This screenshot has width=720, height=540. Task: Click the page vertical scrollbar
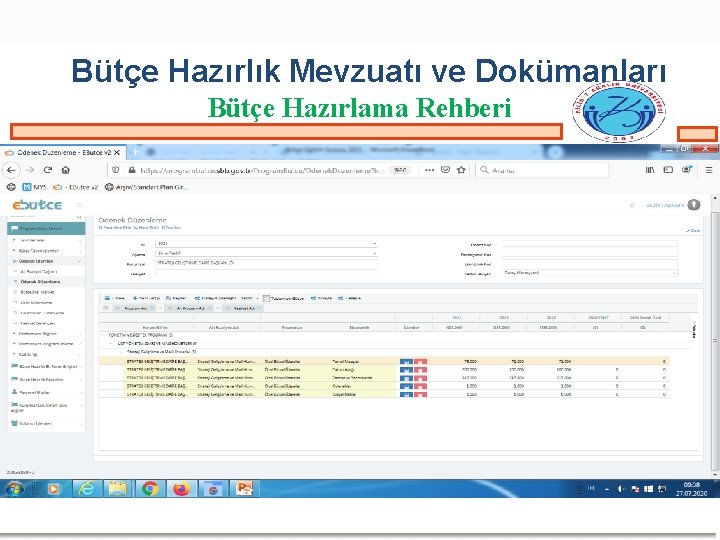pyautogui.click(x=714, y=341)
